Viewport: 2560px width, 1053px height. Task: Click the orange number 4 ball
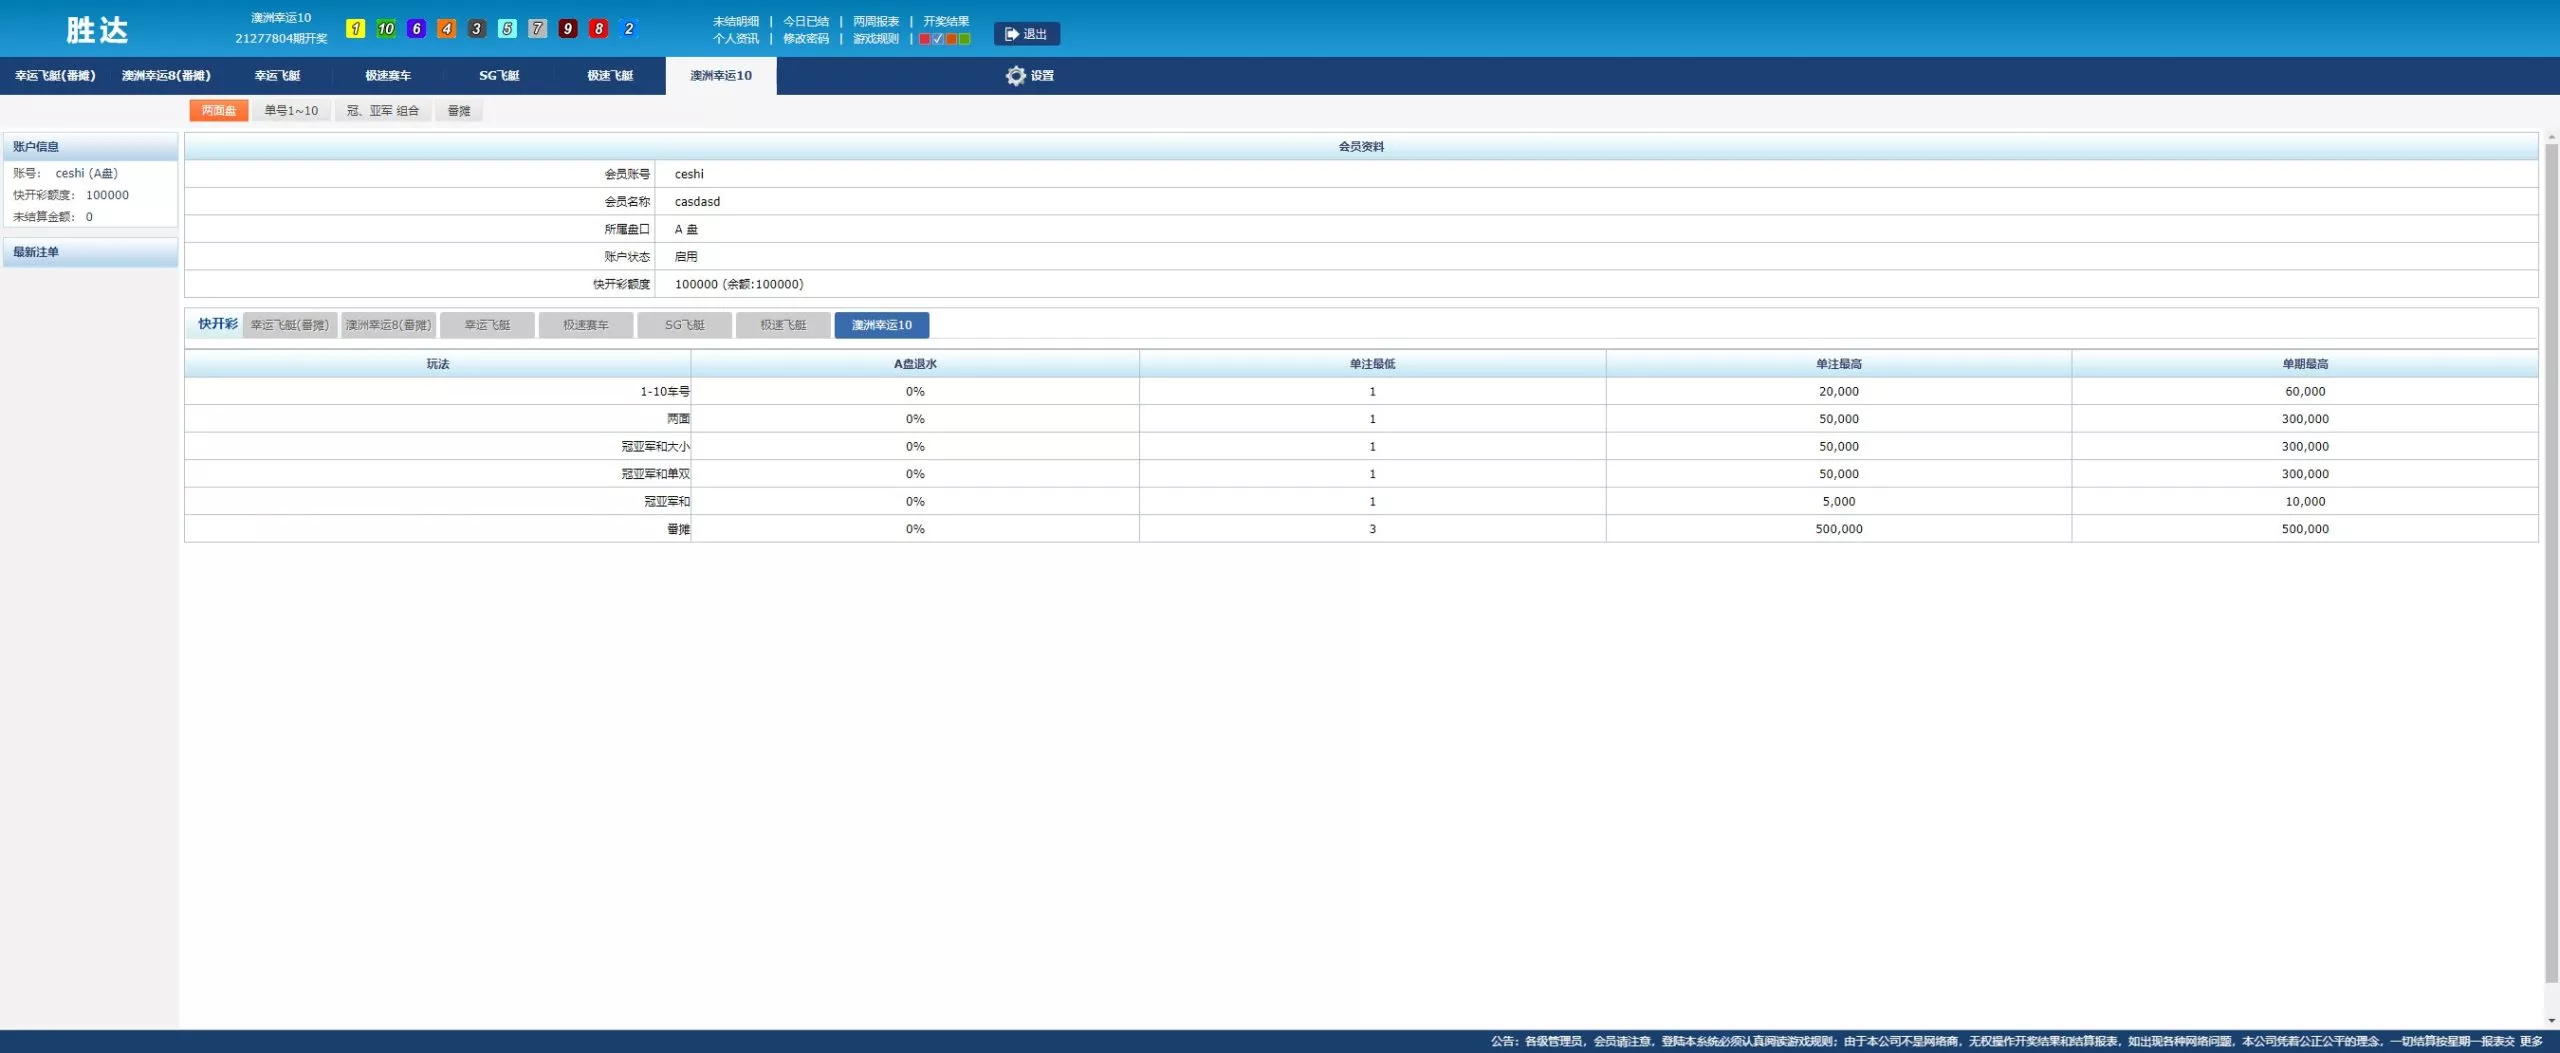point(447,29)
